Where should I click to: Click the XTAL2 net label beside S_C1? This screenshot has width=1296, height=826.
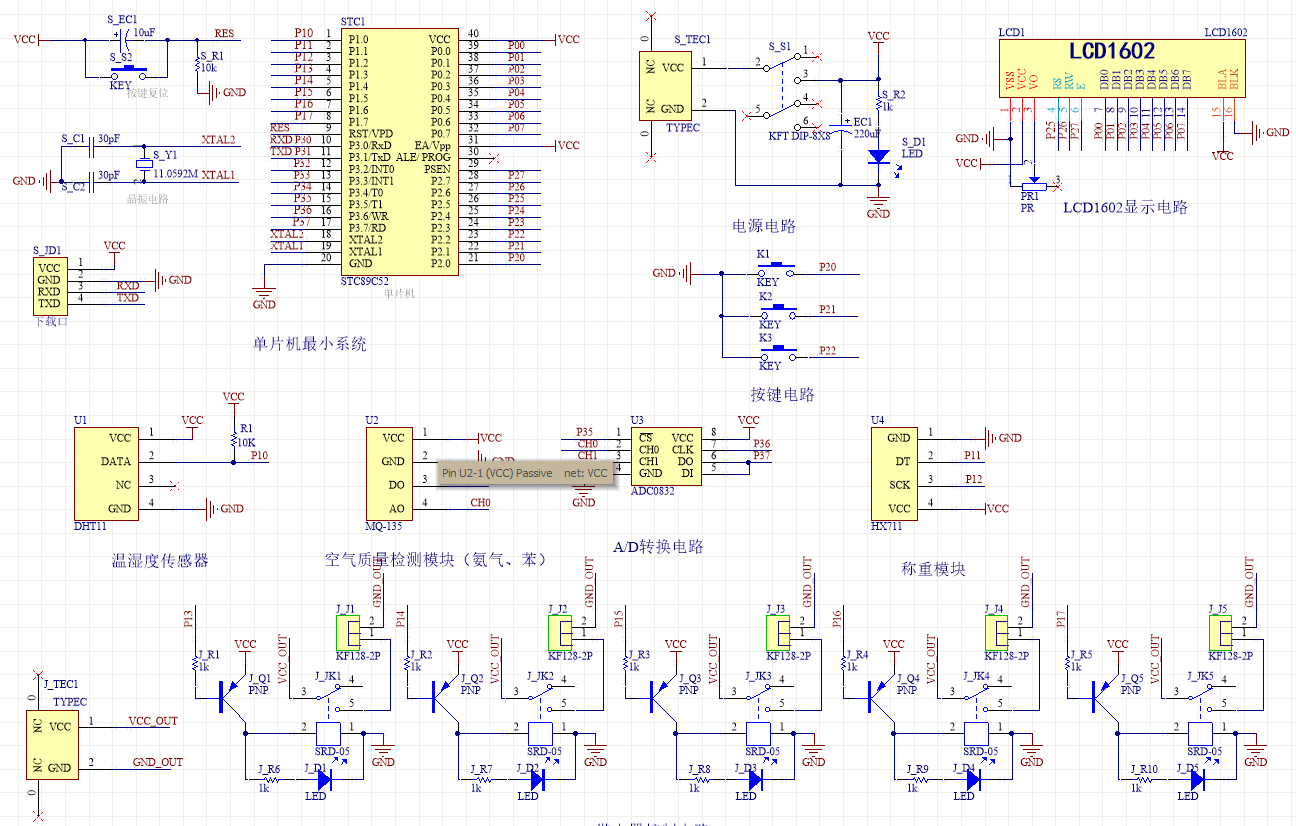point(218,140)
